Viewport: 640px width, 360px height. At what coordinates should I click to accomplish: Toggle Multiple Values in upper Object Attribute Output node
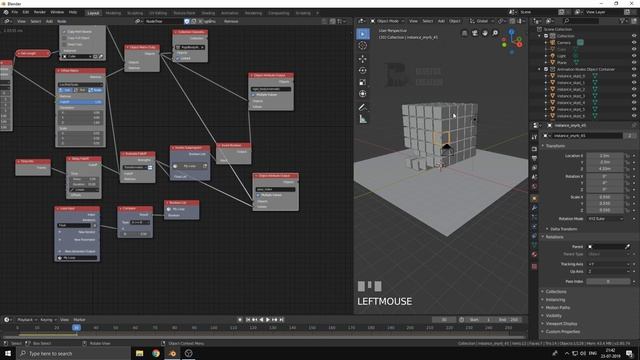[x=253, y=95]
